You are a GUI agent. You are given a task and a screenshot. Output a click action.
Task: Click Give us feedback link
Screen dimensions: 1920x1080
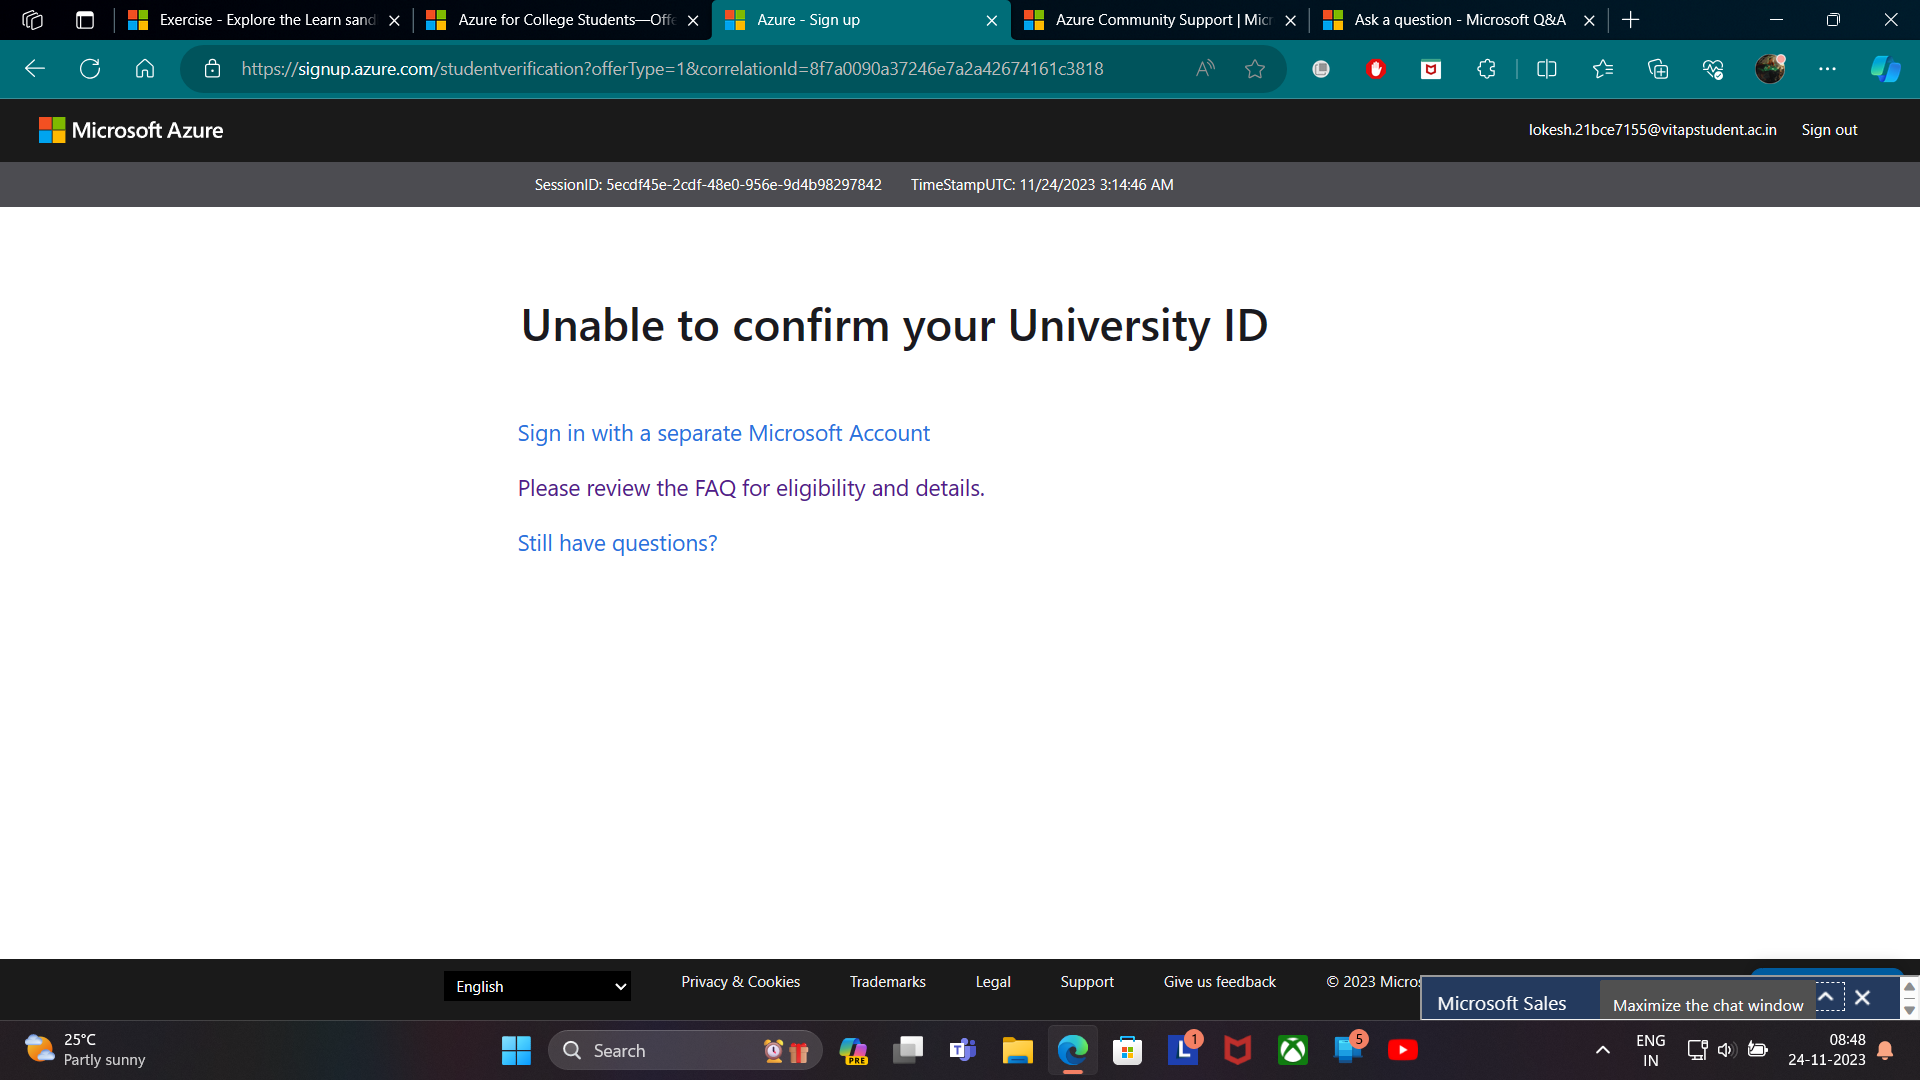click(x=1219, y=982)
